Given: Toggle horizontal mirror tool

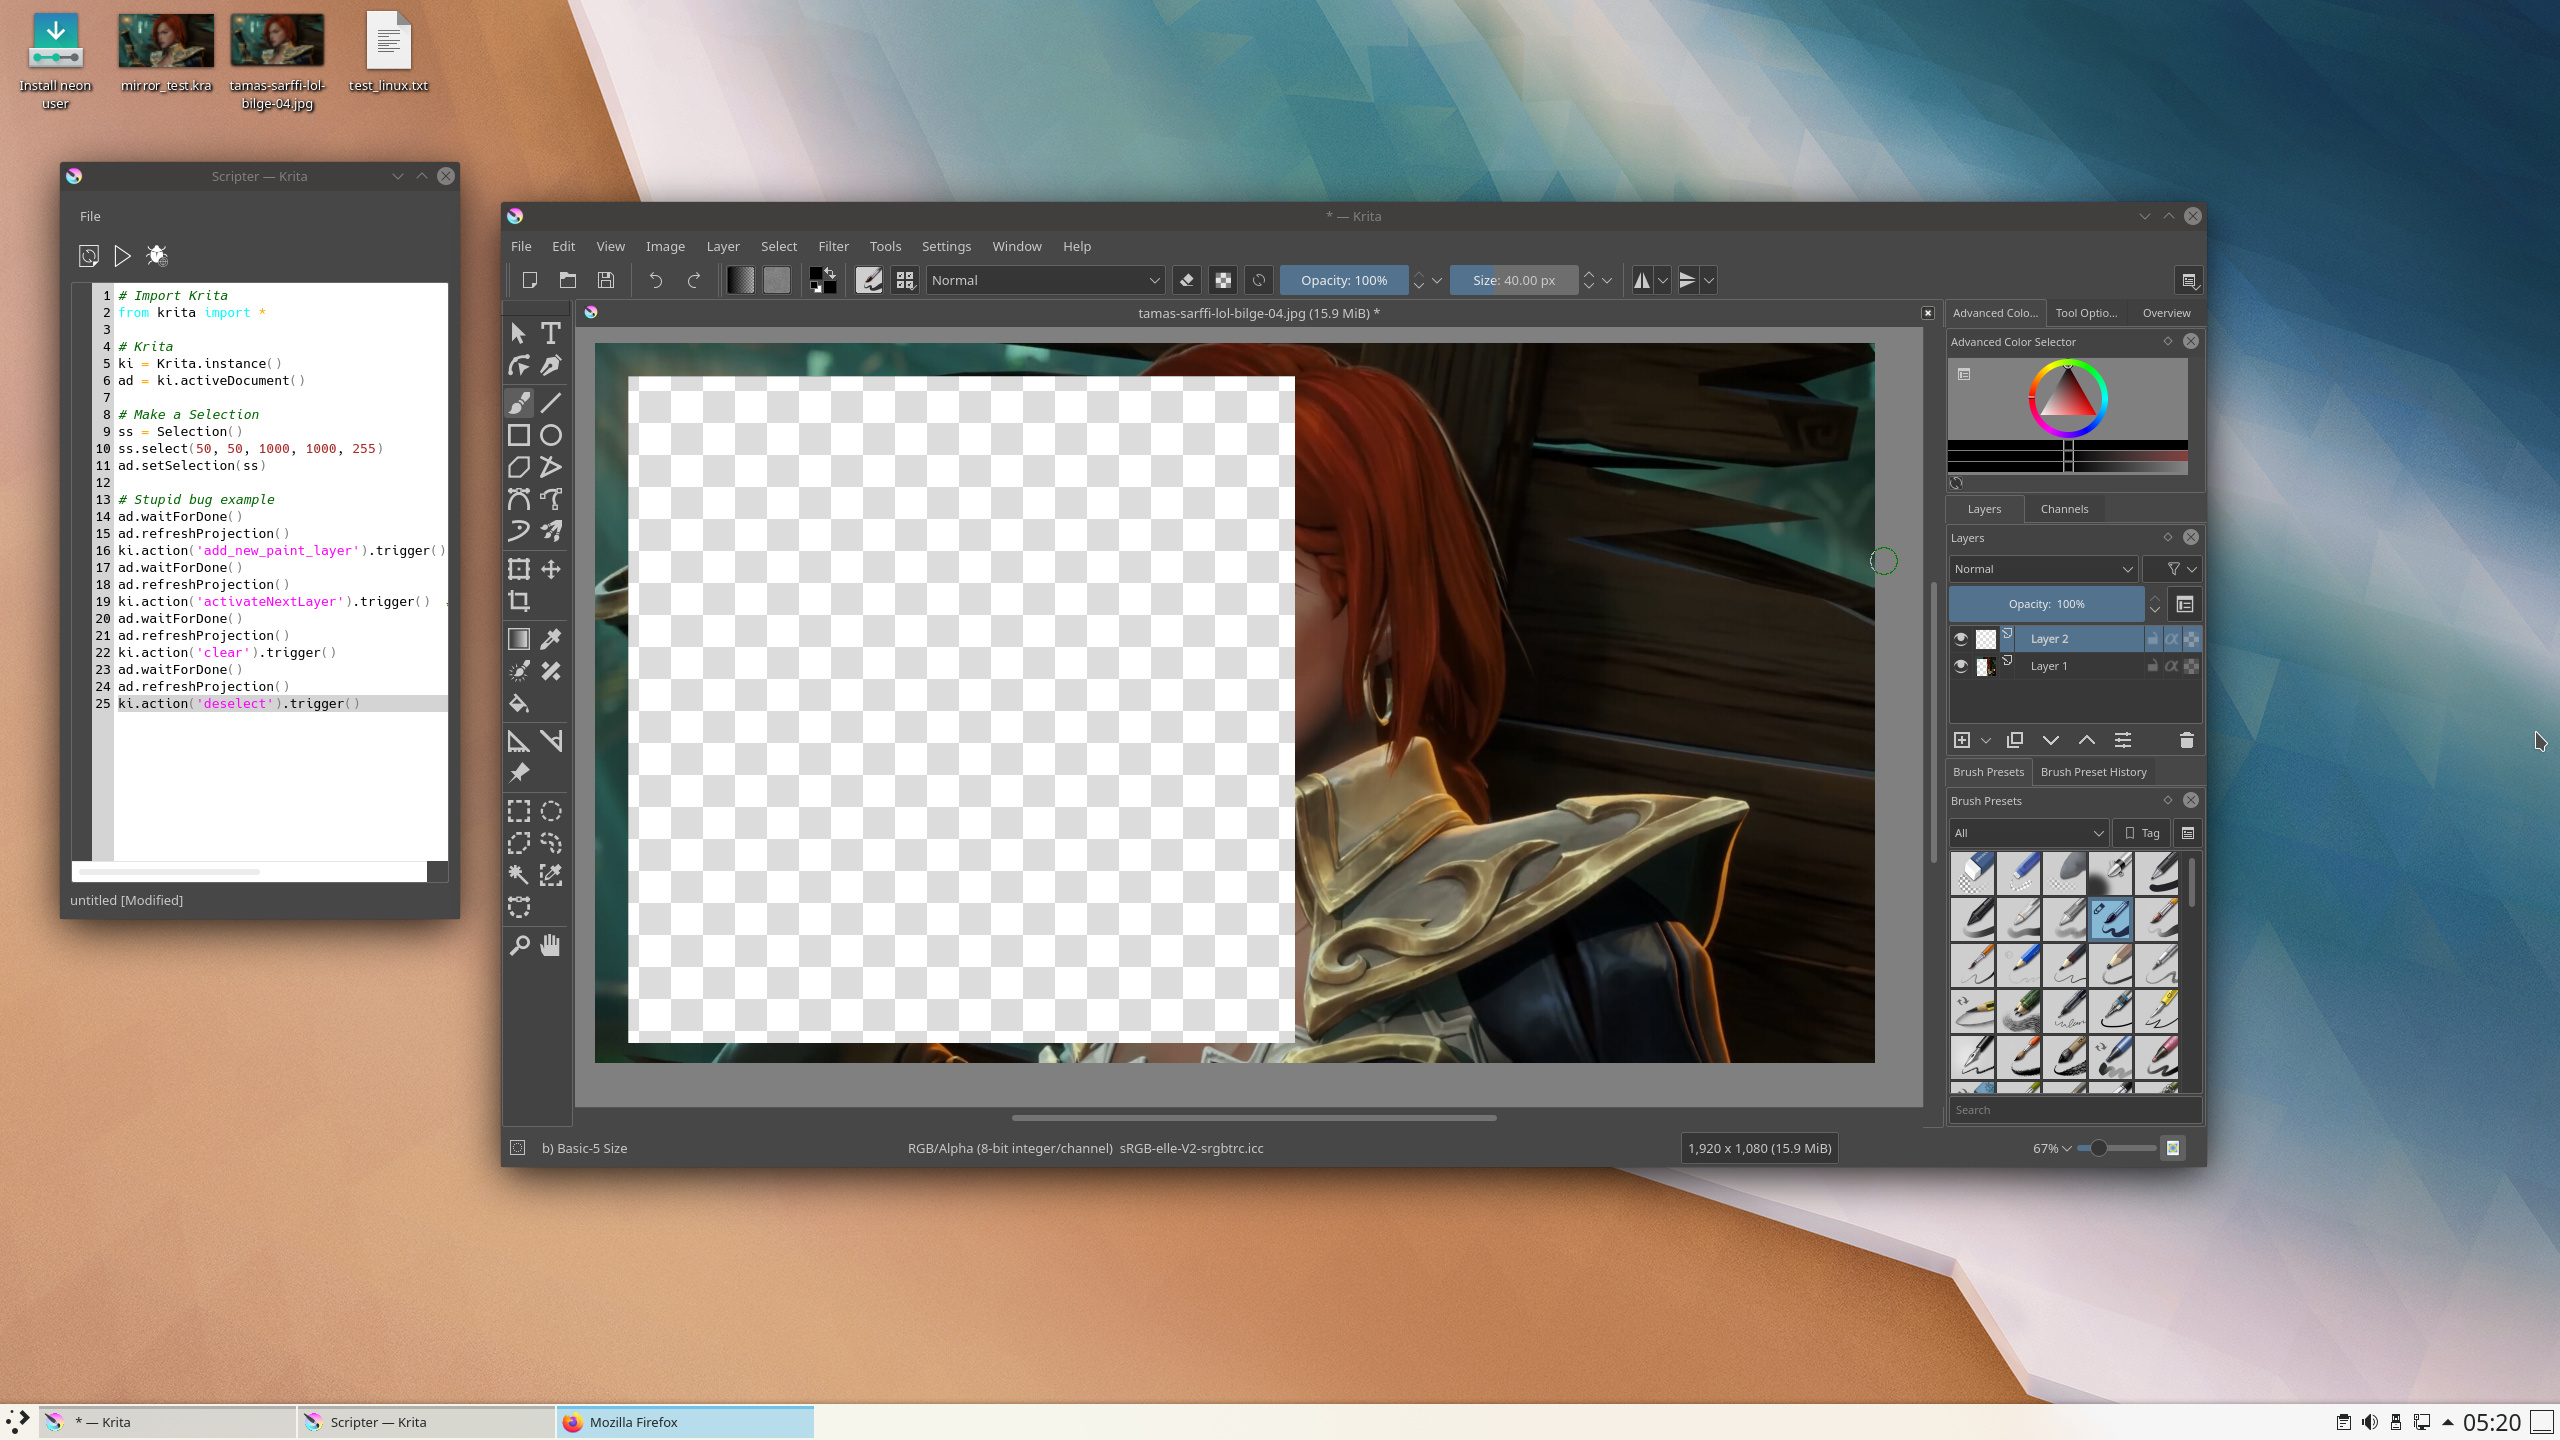Looking at the screenshot, I should [1642, 281].
